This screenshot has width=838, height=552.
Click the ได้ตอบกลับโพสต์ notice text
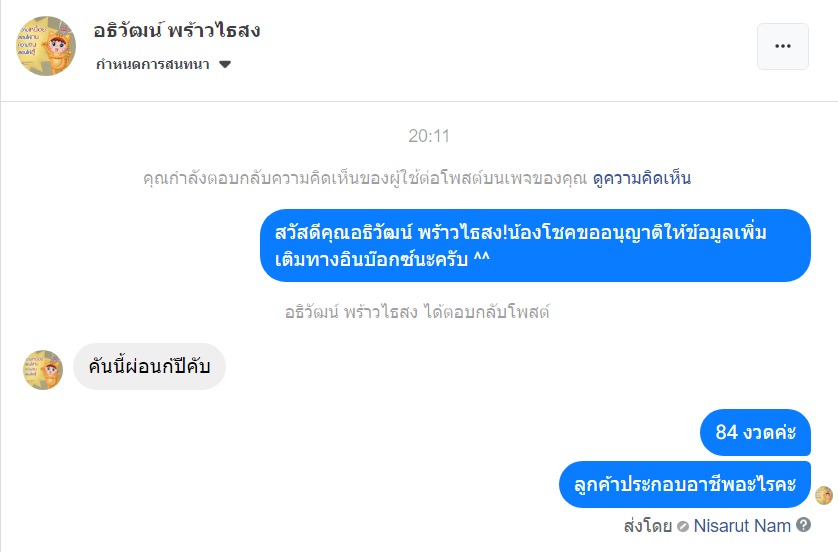click(417, 312)
